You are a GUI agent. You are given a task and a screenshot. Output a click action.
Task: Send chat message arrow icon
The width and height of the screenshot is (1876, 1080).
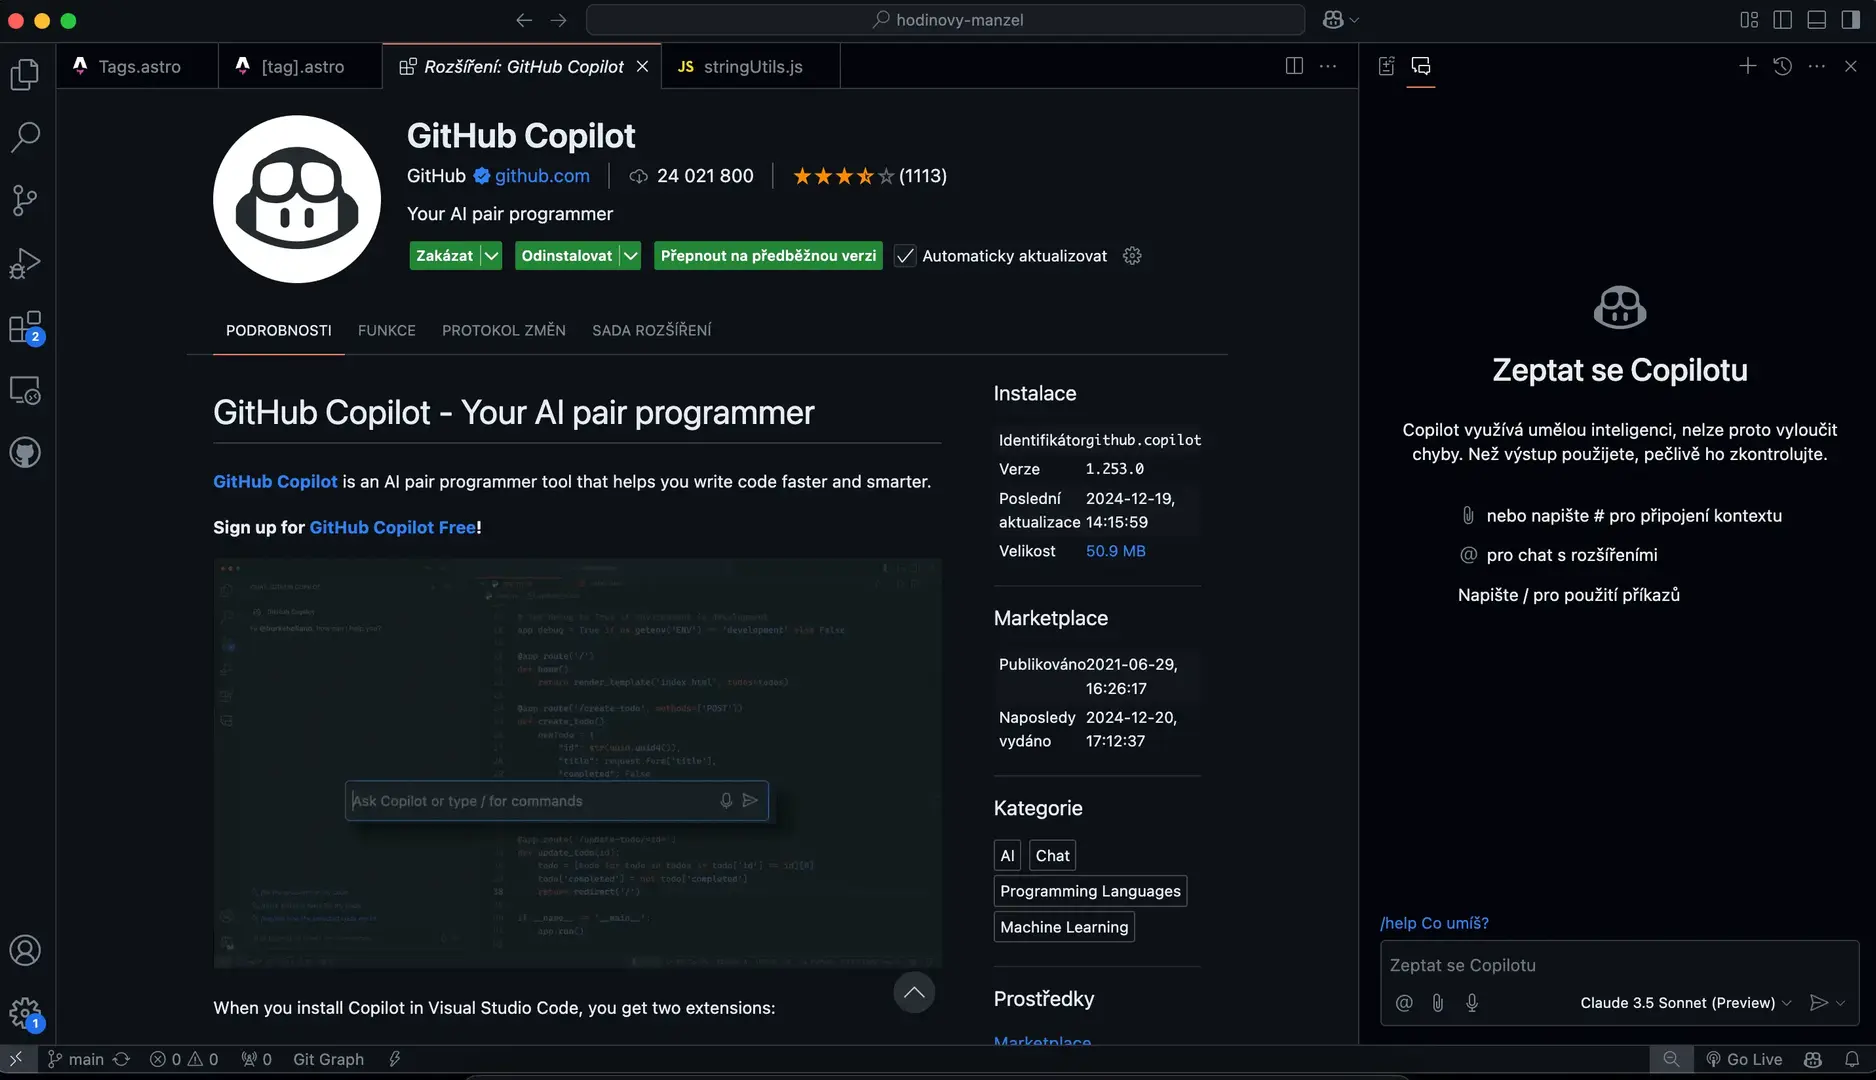pos(1819,1003)
